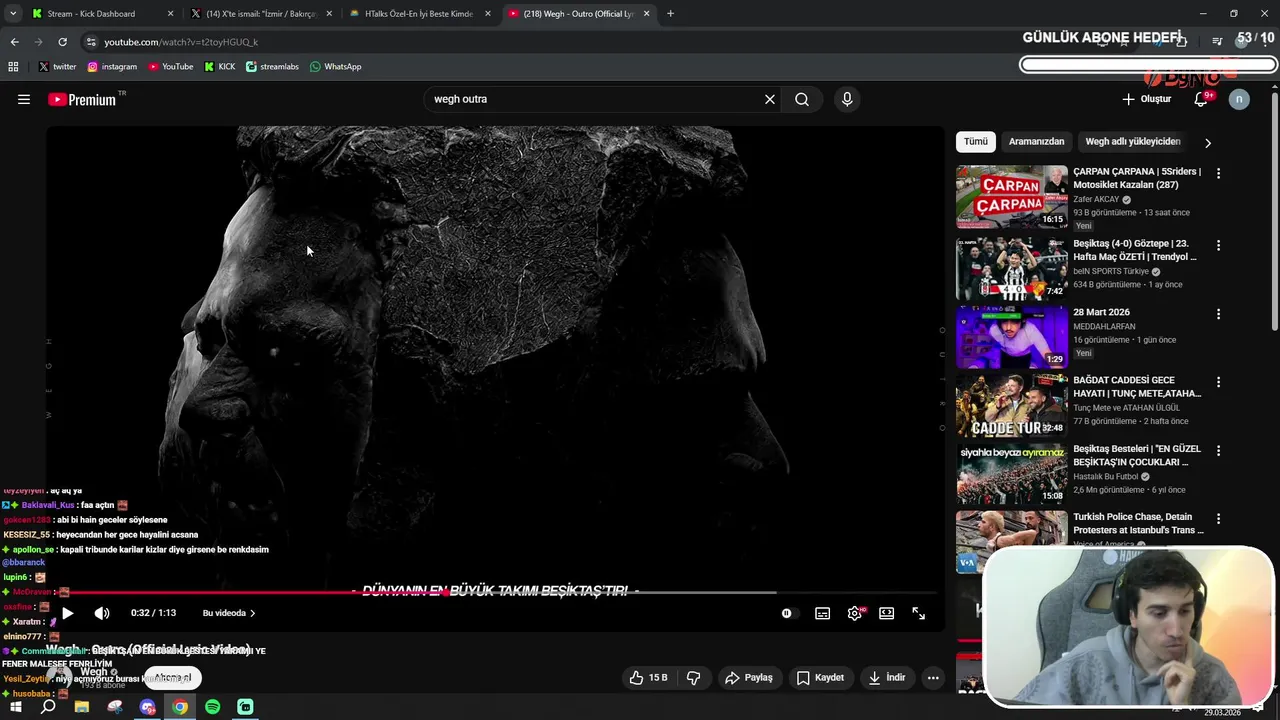
Task: Enter fullscreen mode
Action: (x=919, y=613)
